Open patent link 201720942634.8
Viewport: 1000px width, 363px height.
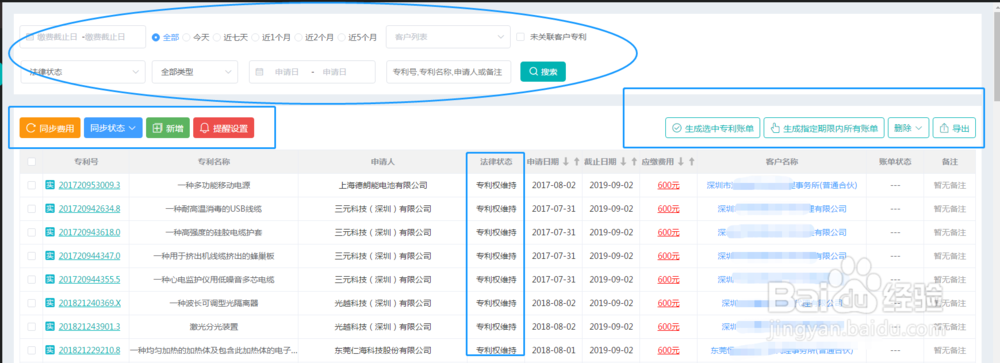[89, 209]
